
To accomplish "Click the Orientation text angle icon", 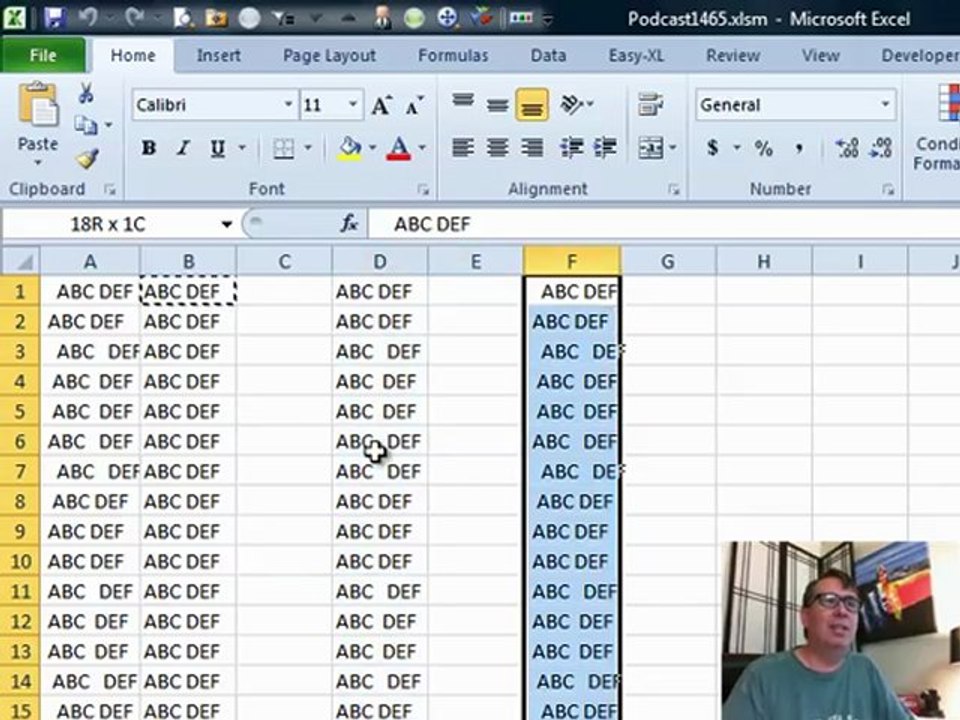I will [572, 105].
